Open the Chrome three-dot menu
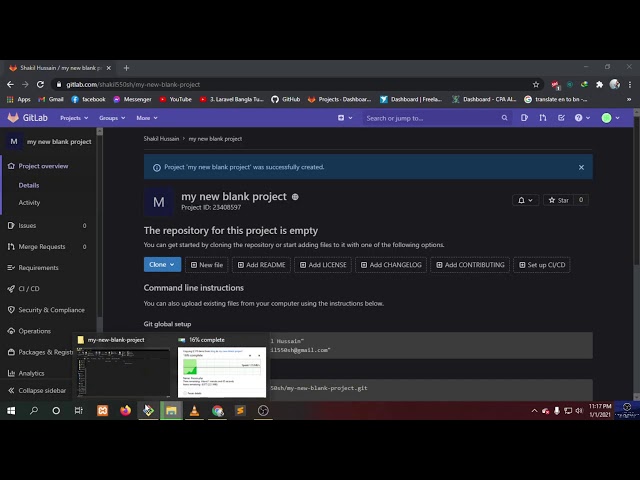 pyautogui.click(x=630, y=84)
